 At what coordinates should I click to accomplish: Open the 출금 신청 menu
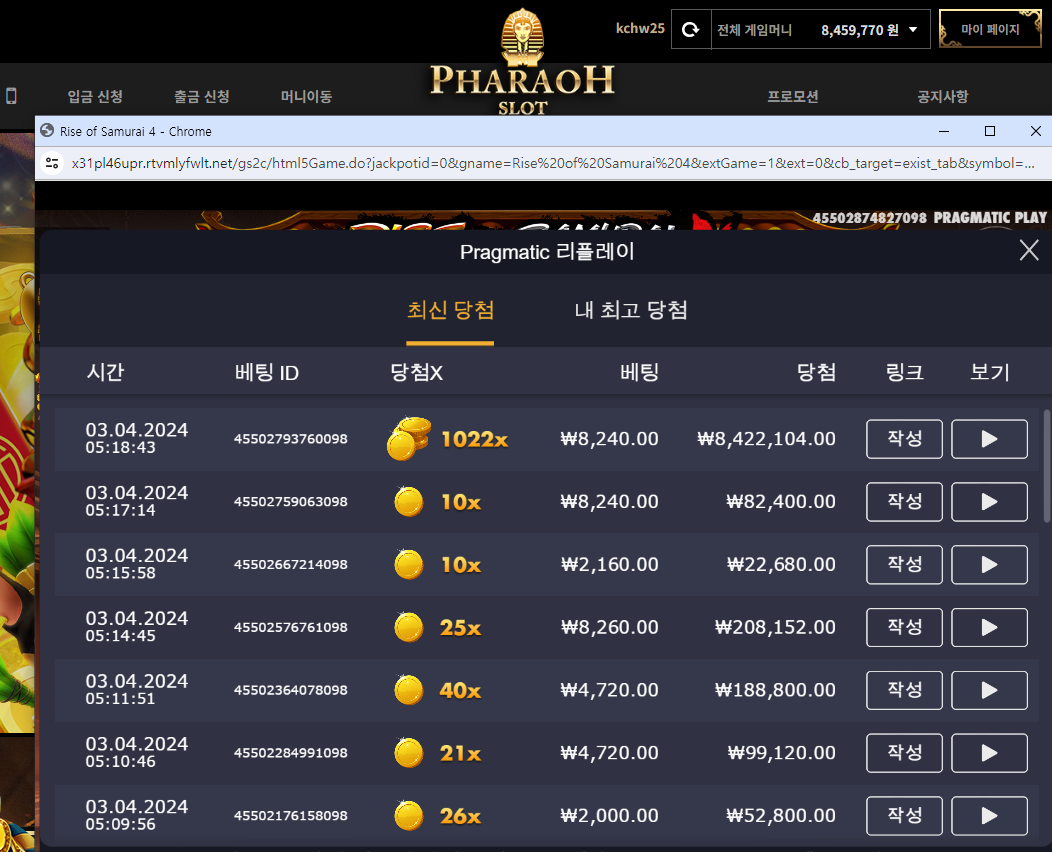click(202, 97)
